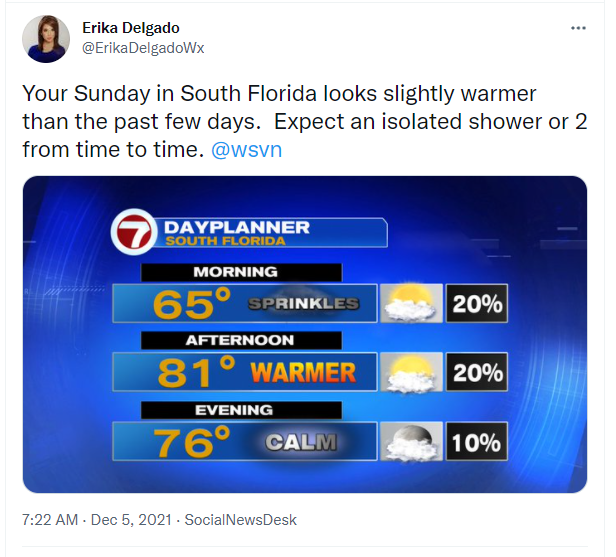This screenshot has height=557, width=616.
Task: Click the channel 7 logo in image
Action: (134, 232)
